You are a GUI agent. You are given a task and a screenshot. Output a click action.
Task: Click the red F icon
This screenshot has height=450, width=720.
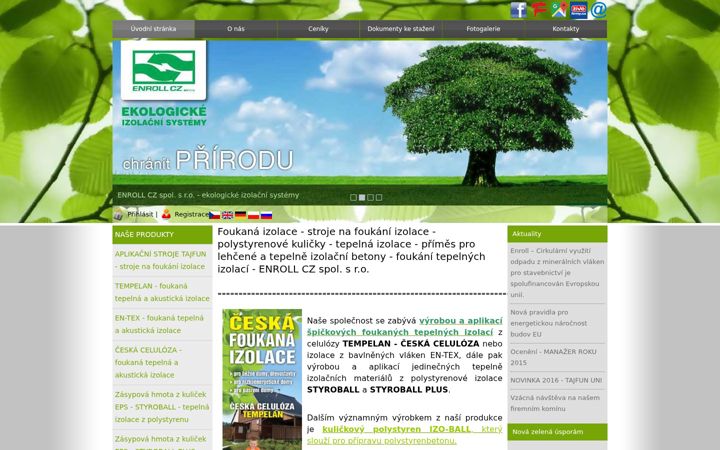(x=539, y=10)
